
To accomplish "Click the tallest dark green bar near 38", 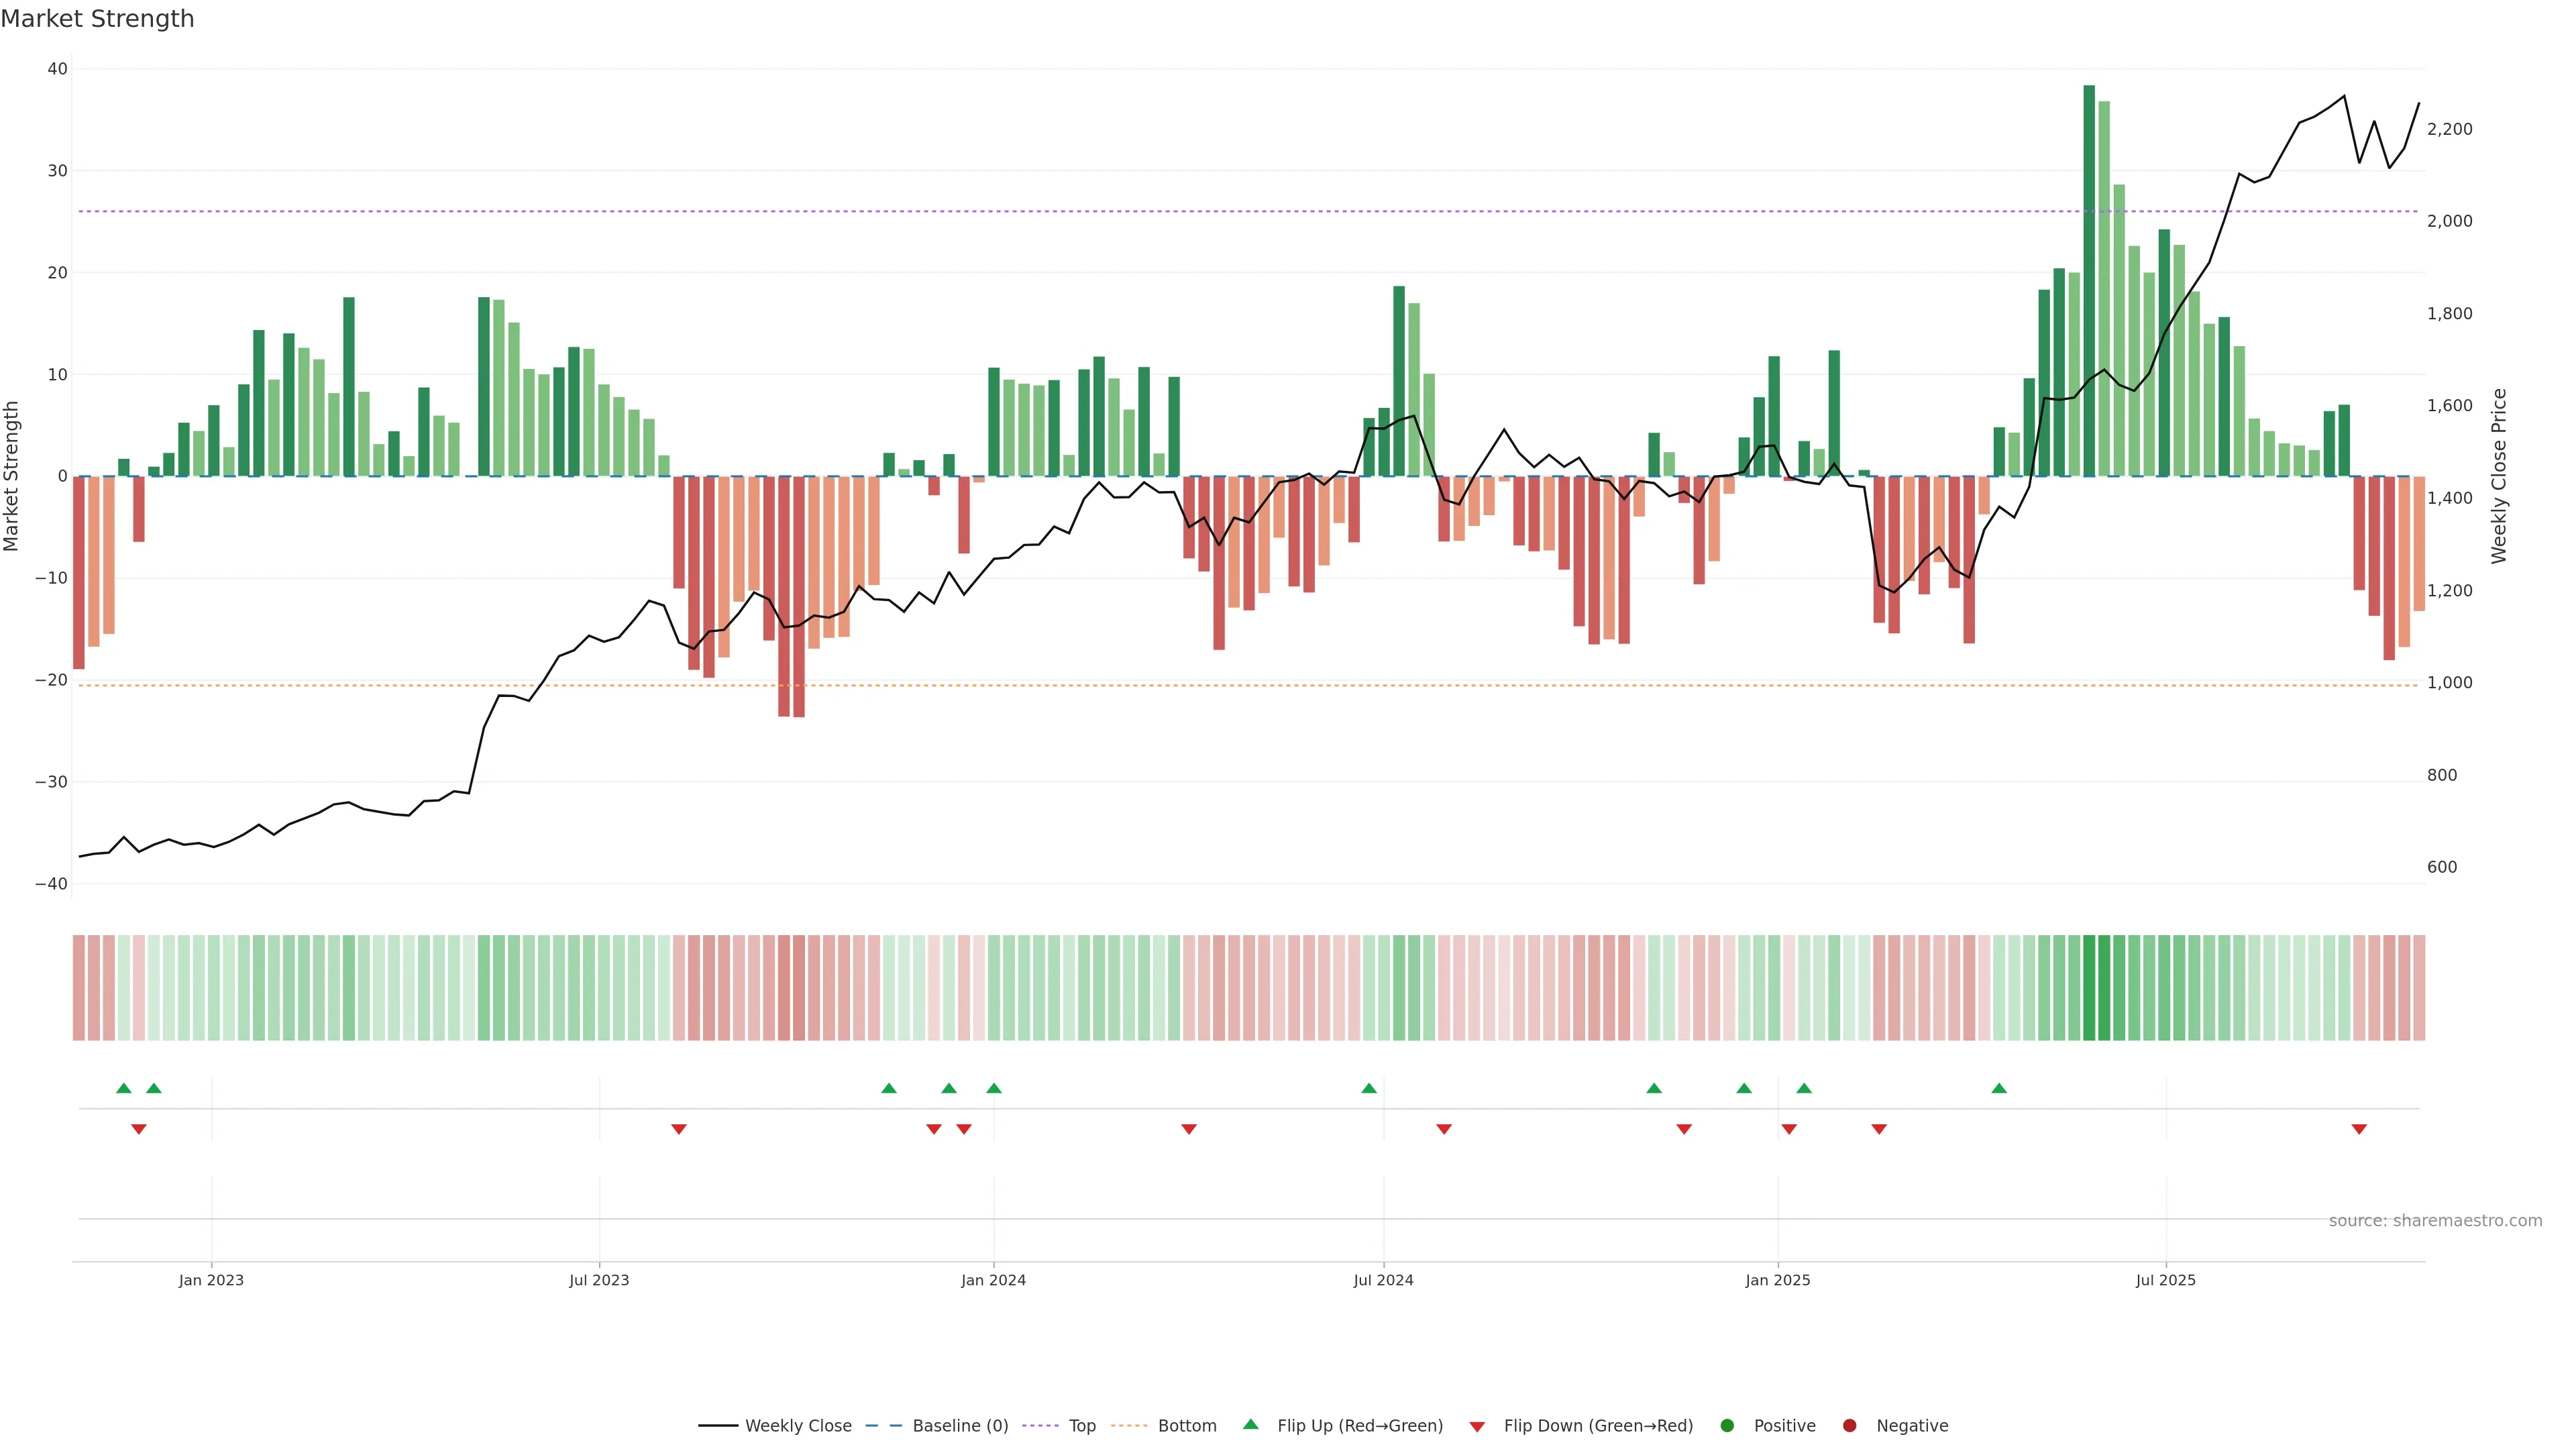I will (x=2089, y=280).
